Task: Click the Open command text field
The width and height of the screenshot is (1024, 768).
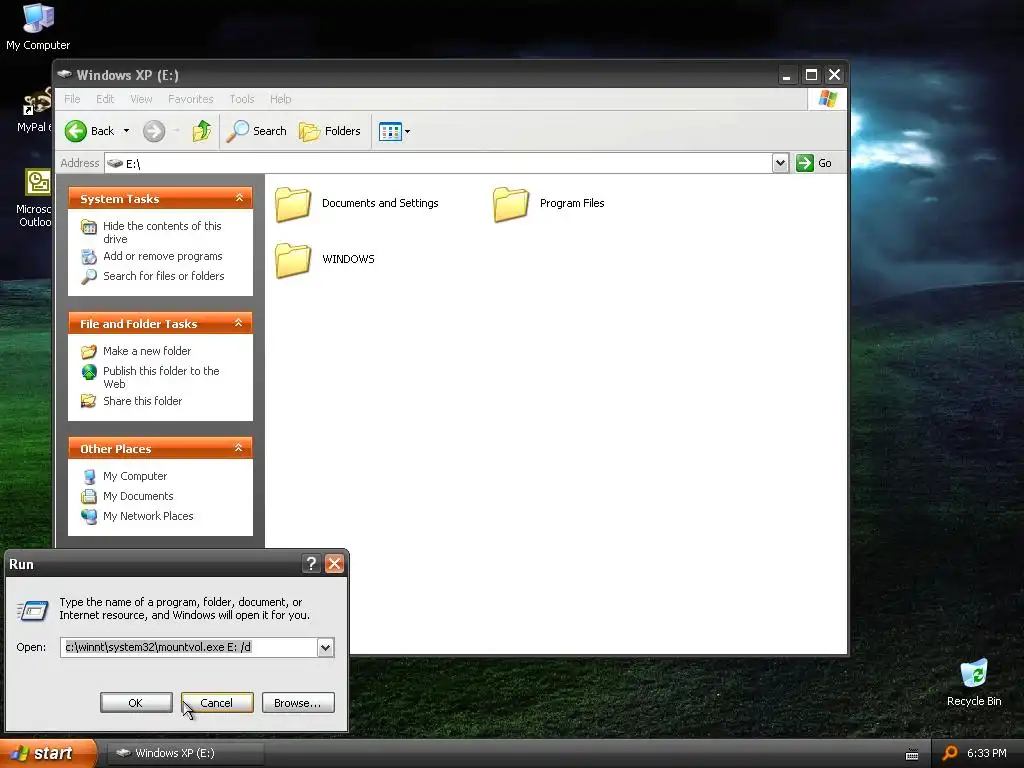Action: click(x=189, y=647)
